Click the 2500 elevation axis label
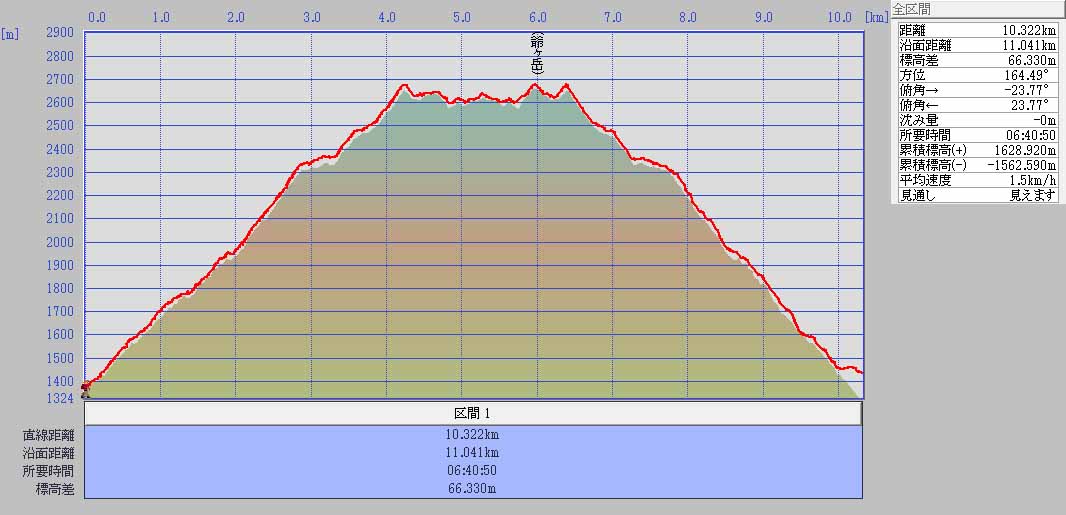 click(60, 126)
